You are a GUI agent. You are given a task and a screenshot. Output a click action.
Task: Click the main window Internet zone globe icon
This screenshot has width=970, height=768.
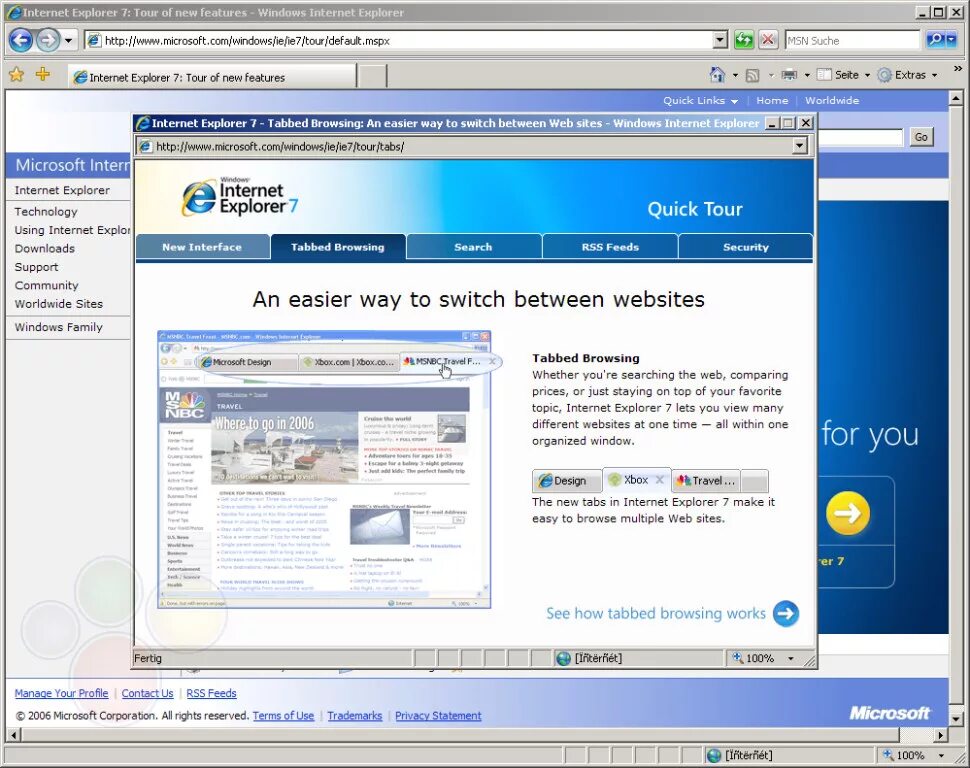(x=714, y=756)
